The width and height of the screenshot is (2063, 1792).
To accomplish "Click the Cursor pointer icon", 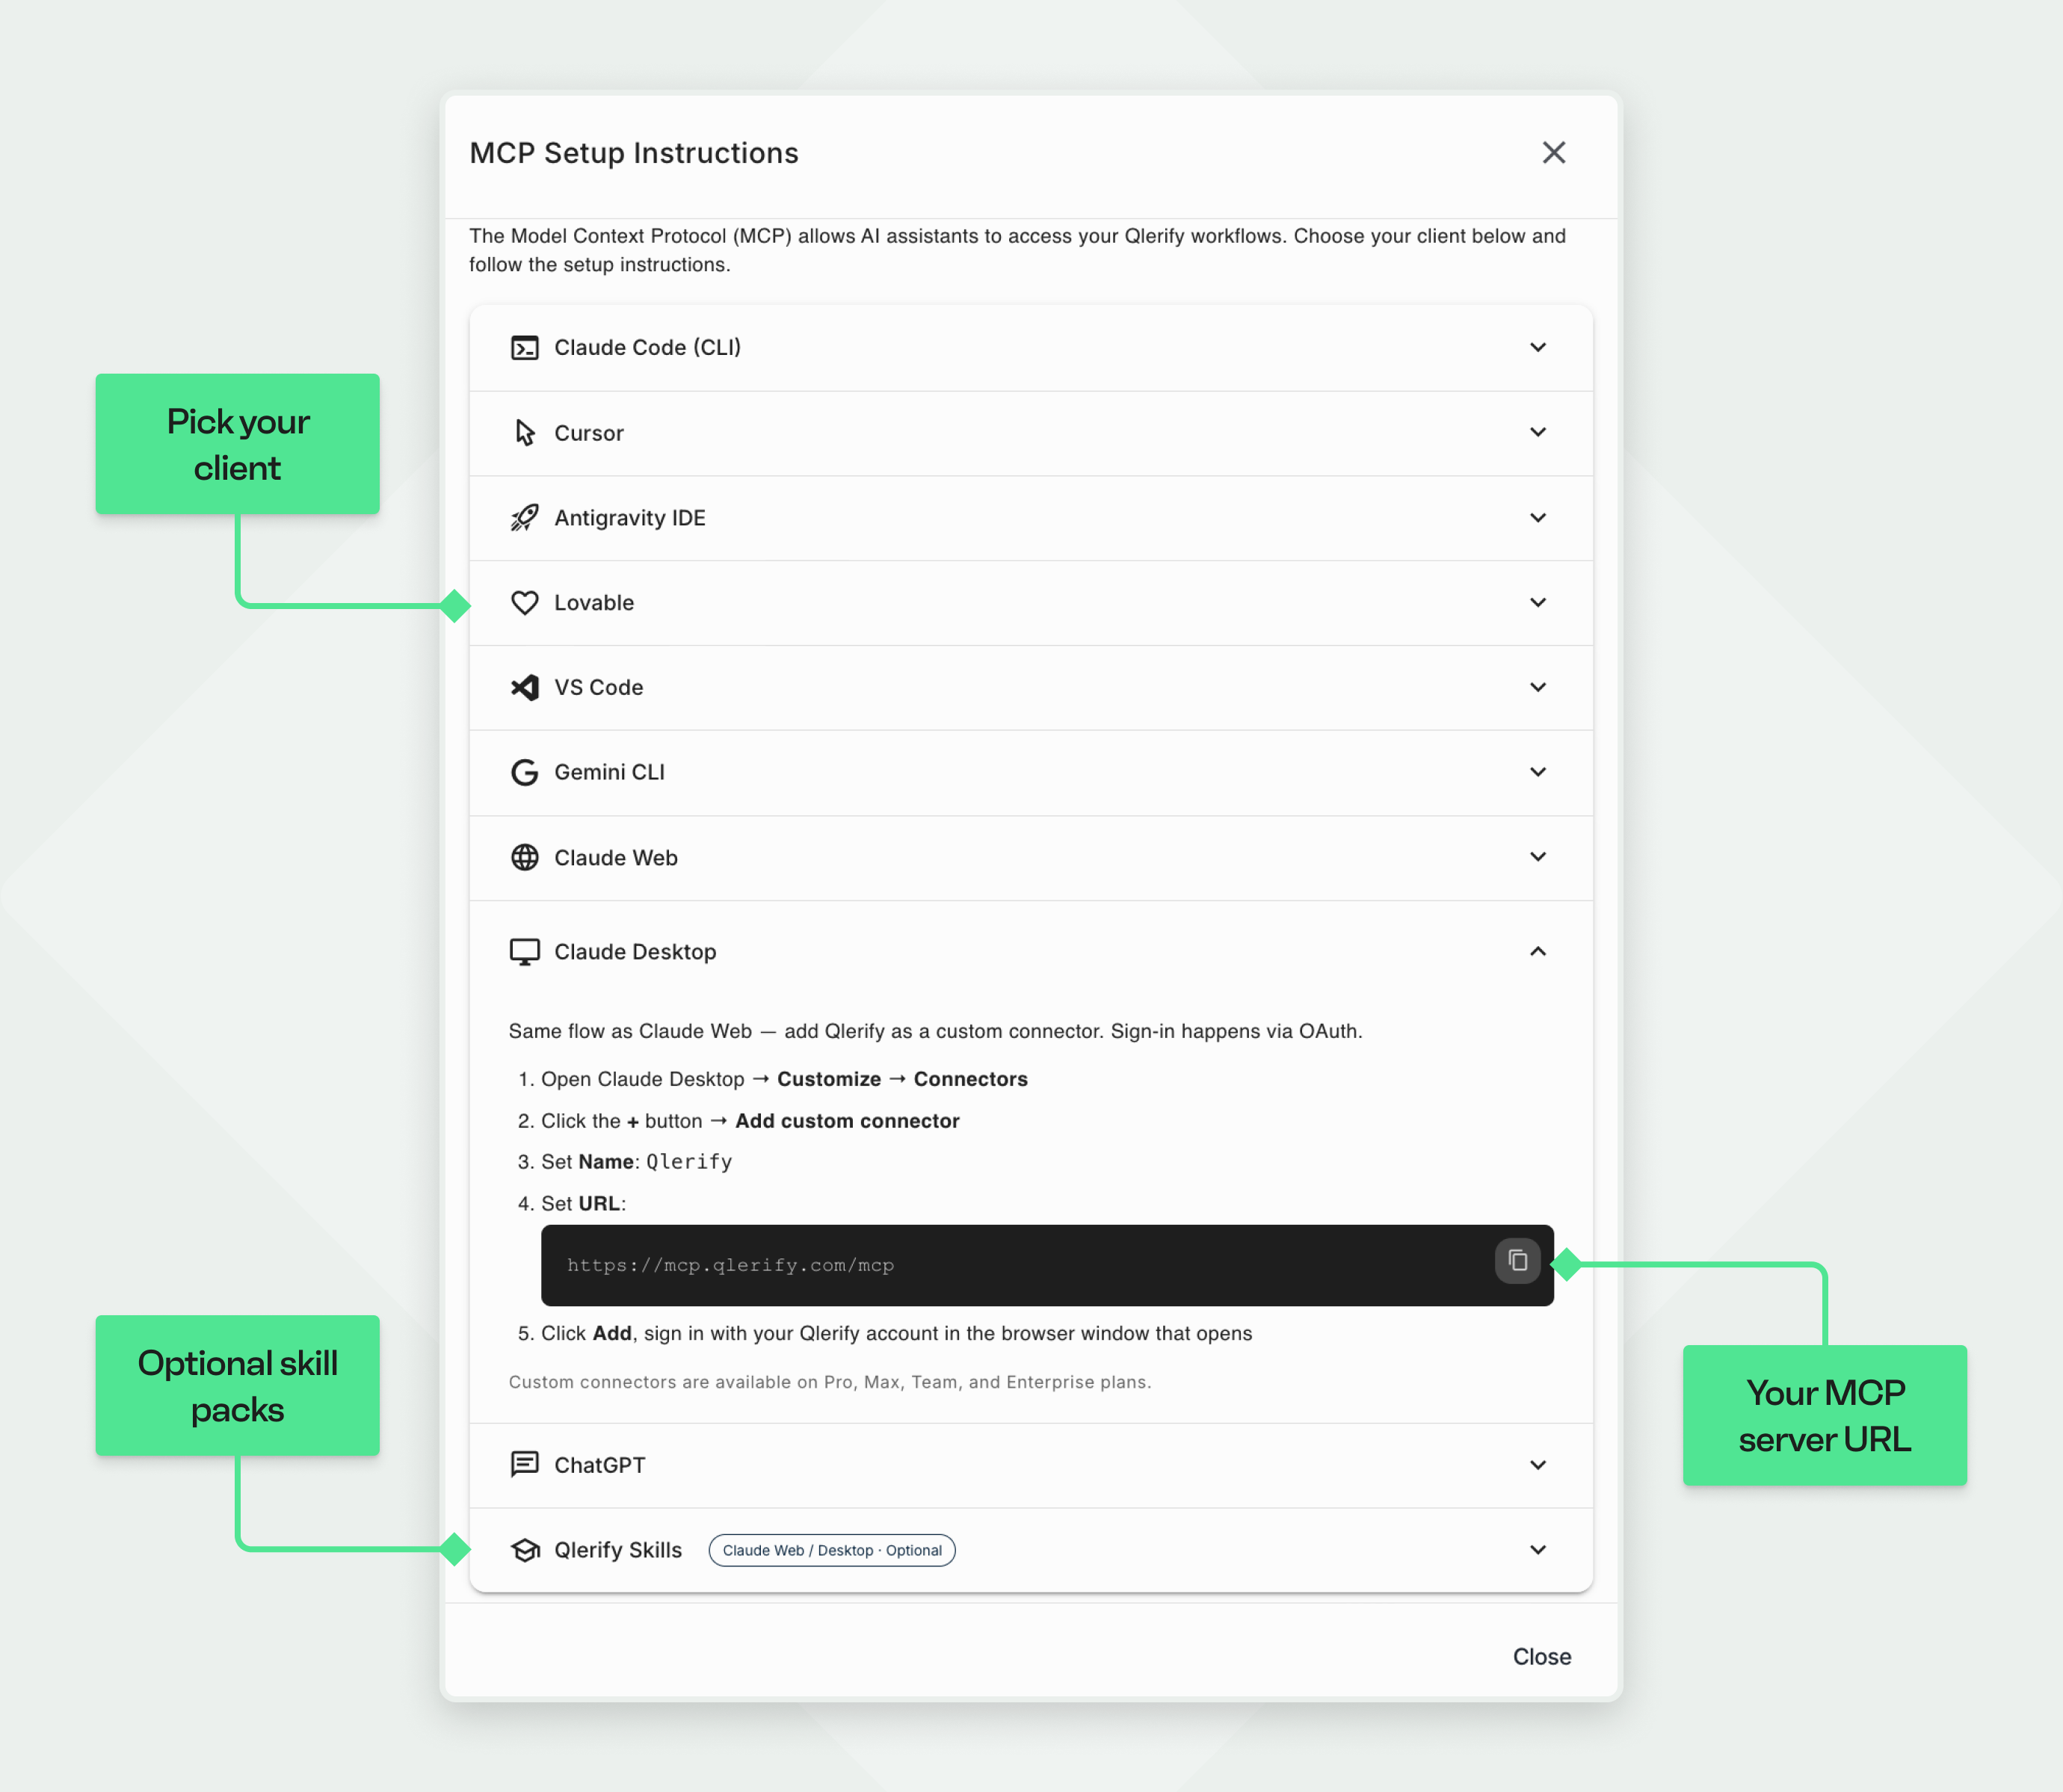I will click(525, 432).
